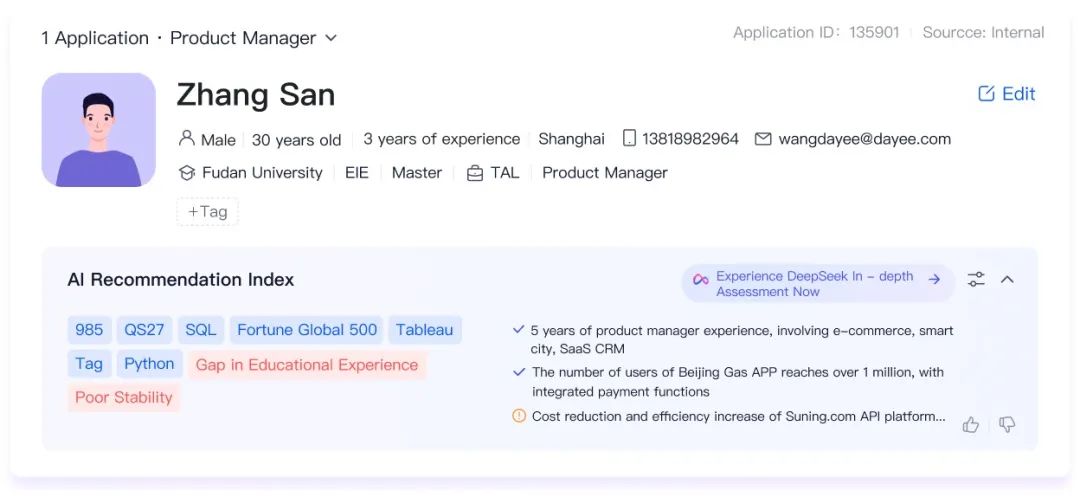
Task: Click the briefcase company icon
Action: [475, 173]
